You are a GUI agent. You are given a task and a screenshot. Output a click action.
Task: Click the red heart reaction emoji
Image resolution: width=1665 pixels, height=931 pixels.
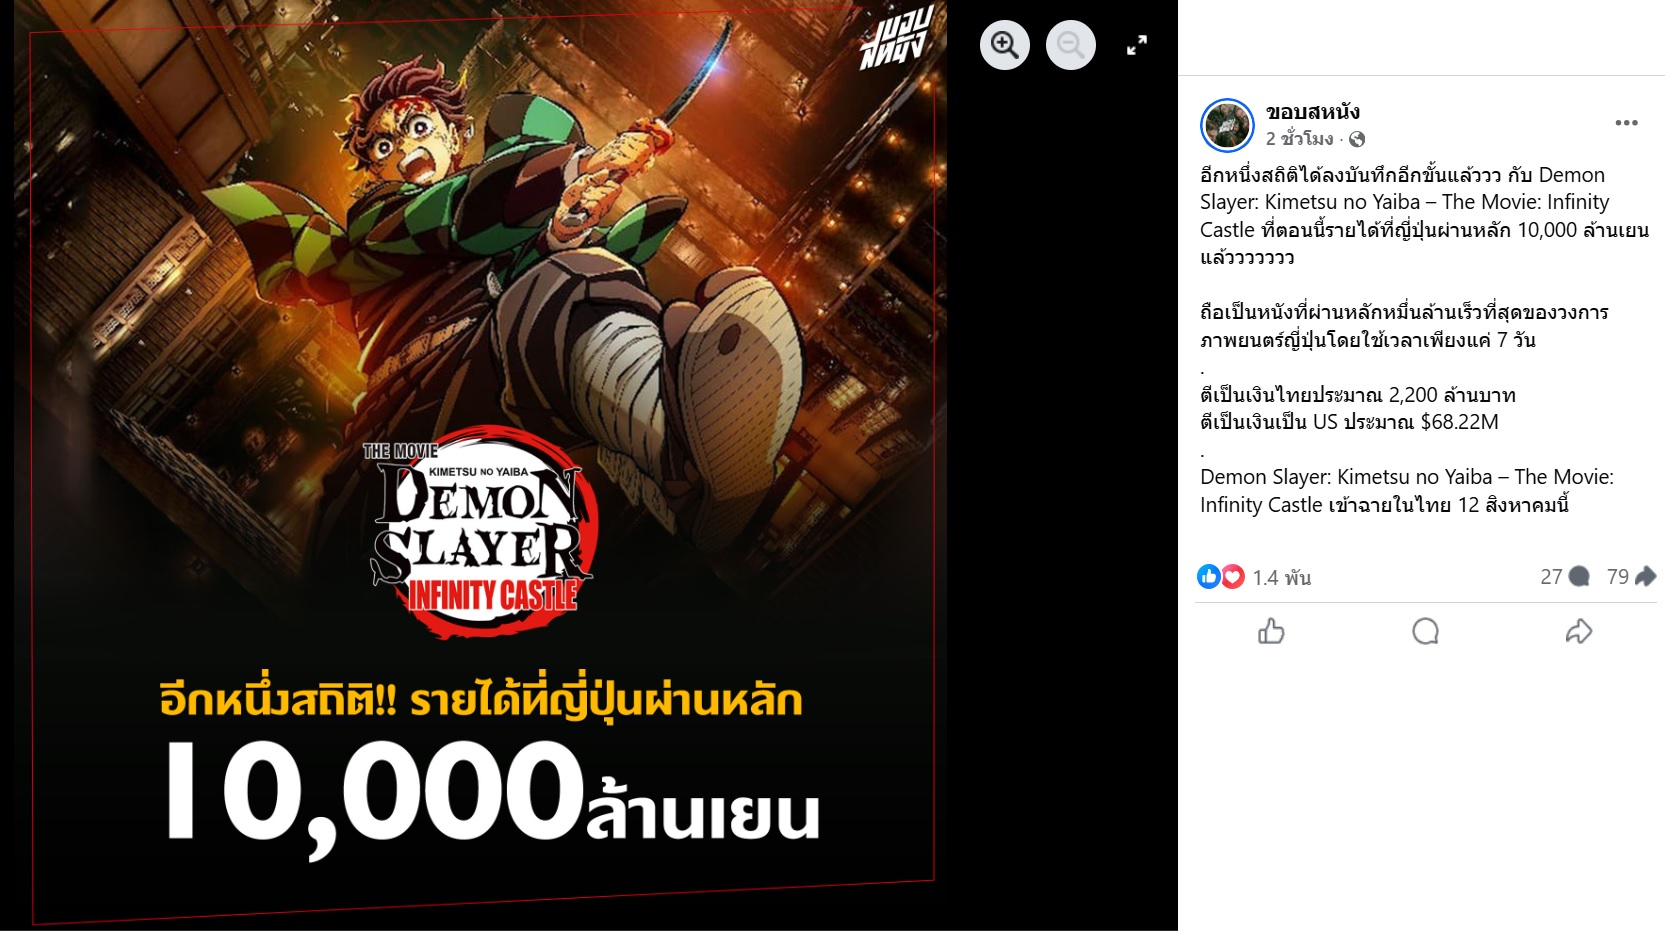[x=1233, y=576]
